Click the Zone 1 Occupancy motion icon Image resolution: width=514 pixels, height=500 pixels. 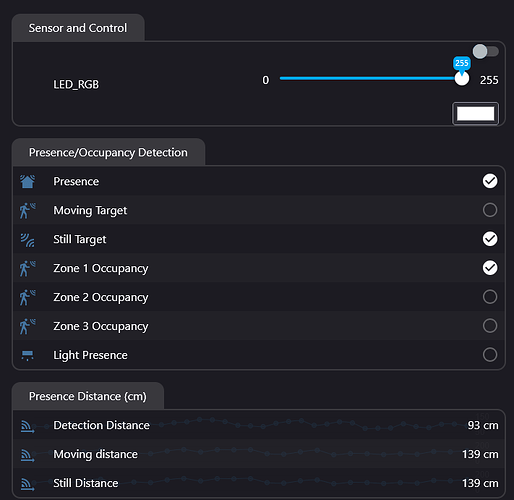coord(27,268)
